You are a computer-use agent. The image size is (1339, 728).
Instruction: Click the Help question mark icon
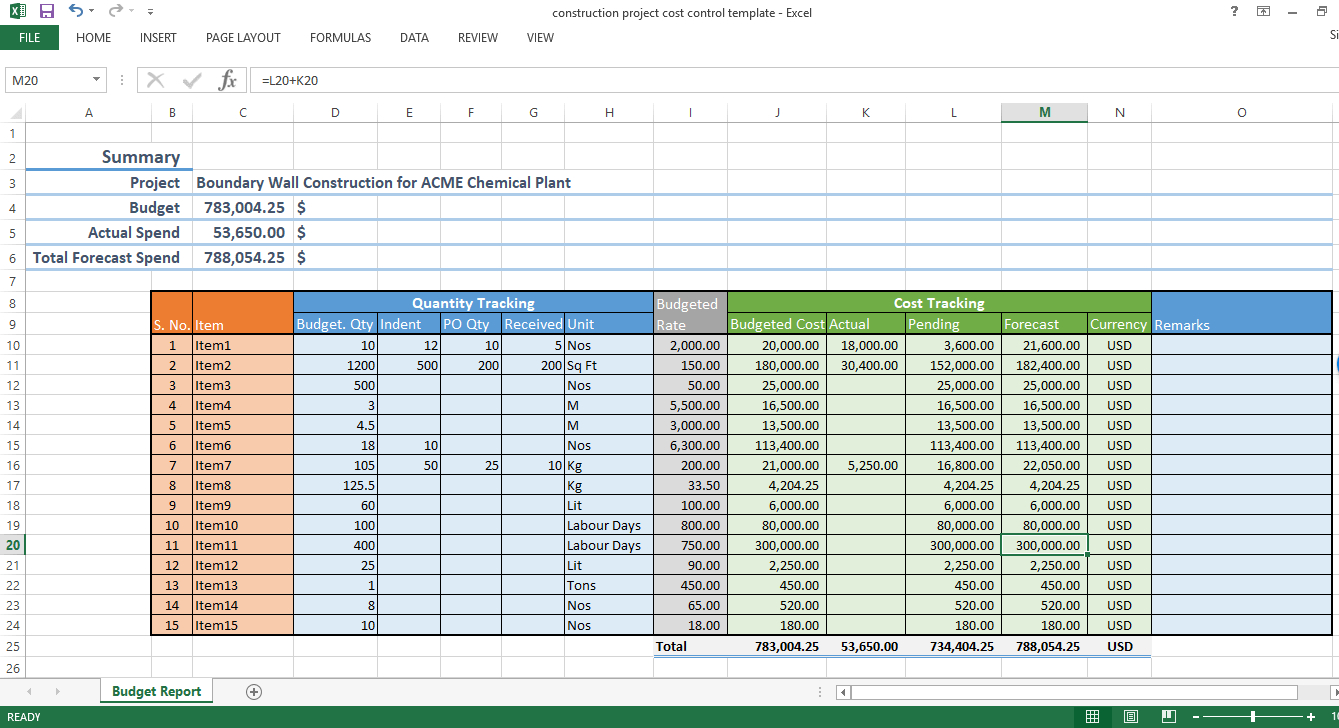[1233, 12]
